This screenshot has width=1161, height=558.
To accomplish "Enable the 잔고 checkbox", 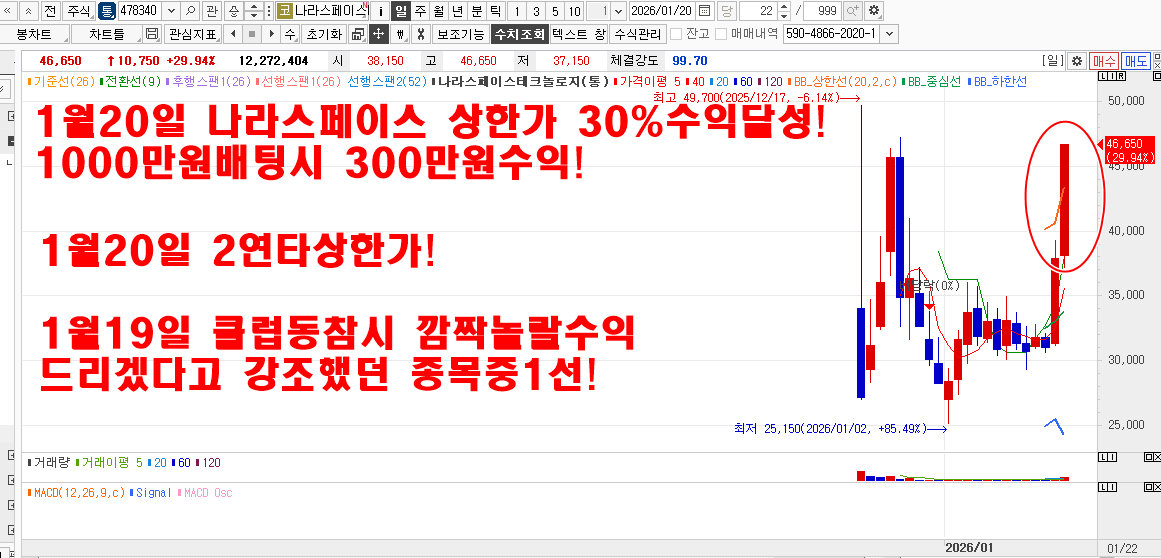I will click(x=676, y=34).
